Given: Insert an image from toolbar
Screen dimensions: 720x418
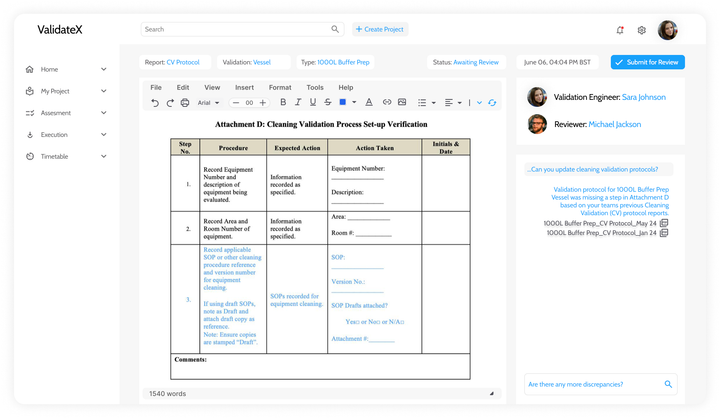Looking at the screenshot, I should [x=402, y=102].
